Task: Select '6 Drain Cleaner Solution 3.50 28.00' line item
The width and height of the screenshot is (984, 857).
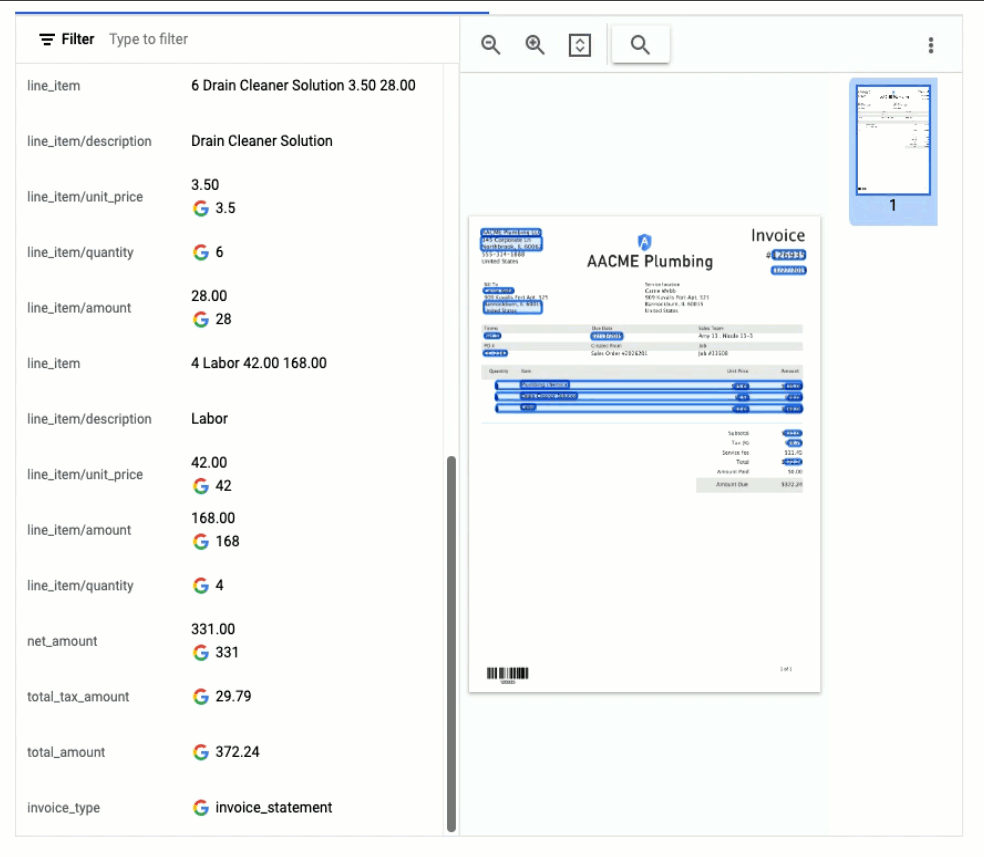Action: point(303,85)
